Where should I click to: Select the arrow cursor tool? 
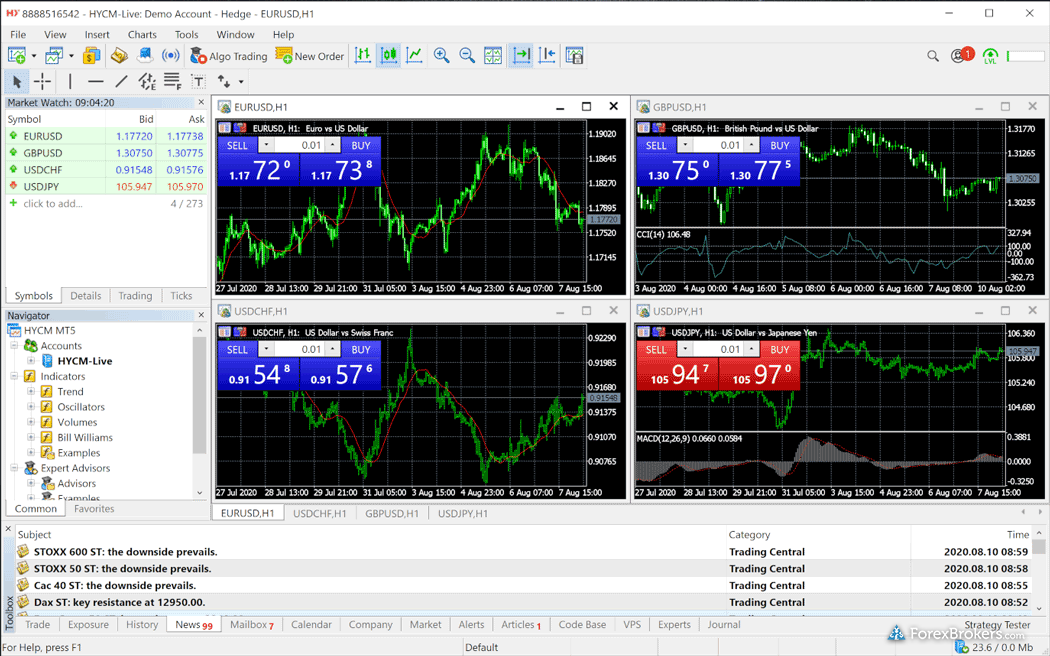(x=17, y=82)
